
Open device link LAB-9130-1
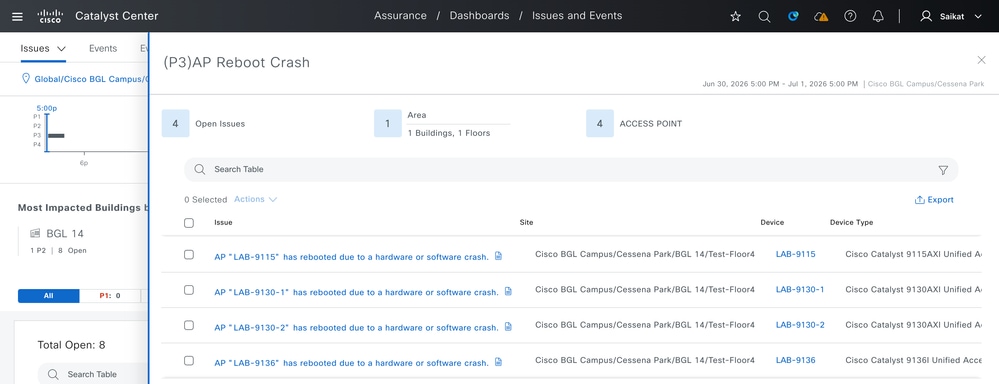point(800,289)
